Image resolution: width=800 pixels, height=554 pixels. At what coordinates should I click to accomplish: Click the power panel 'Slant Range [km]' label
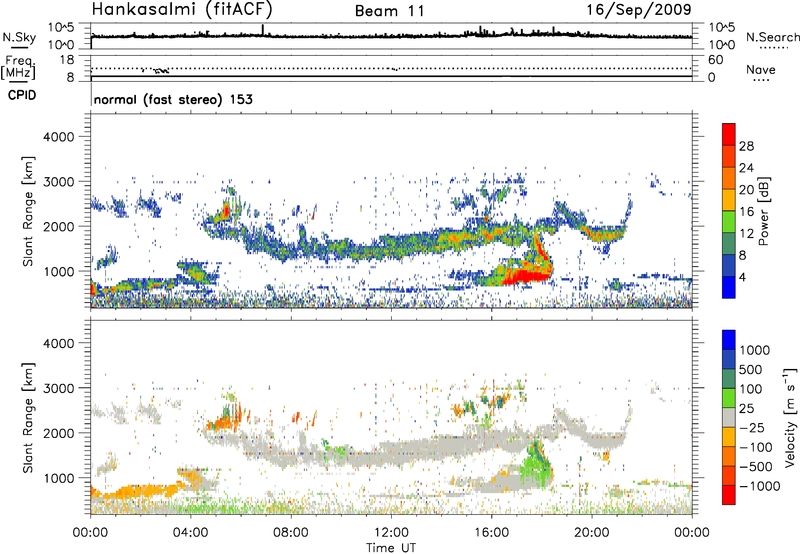(28, 211)
